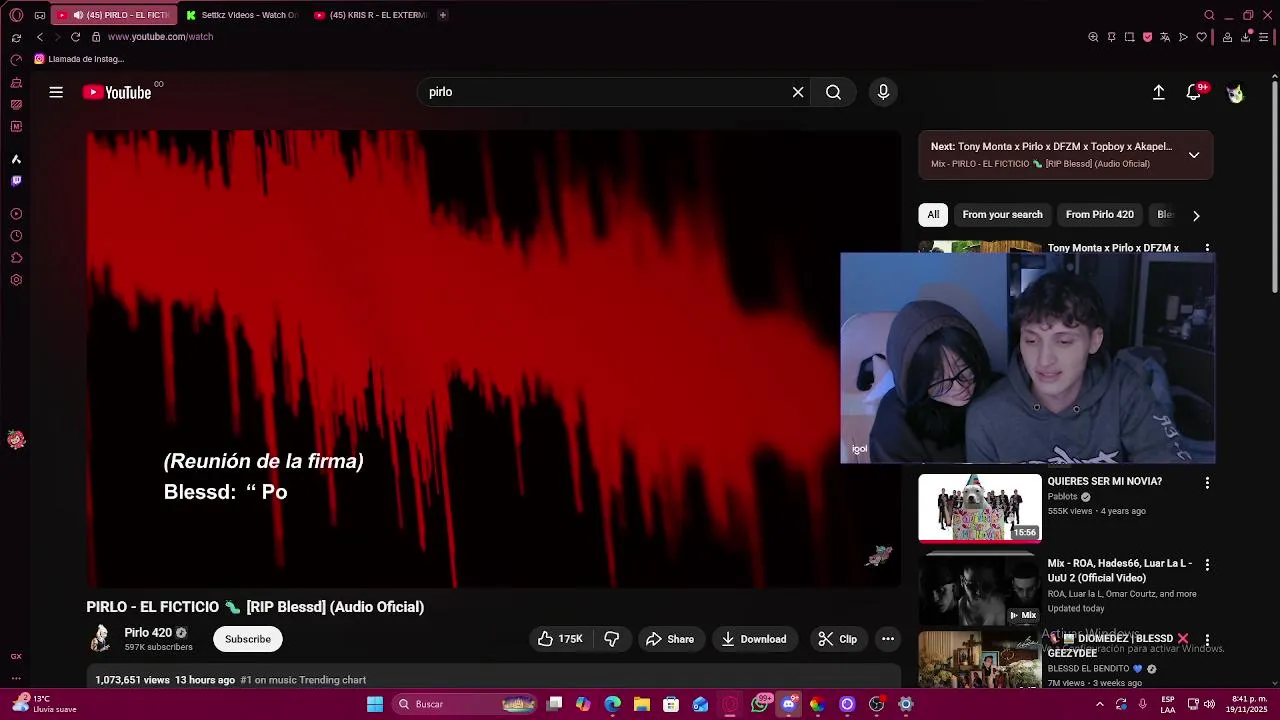
Task: Select the All filter chip
Action: (x=933, y=215)
